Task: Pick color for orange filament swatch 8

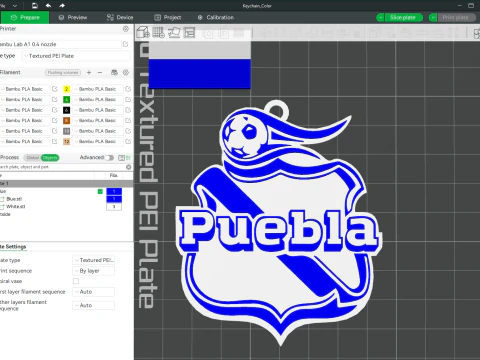Action: point(67,120)
